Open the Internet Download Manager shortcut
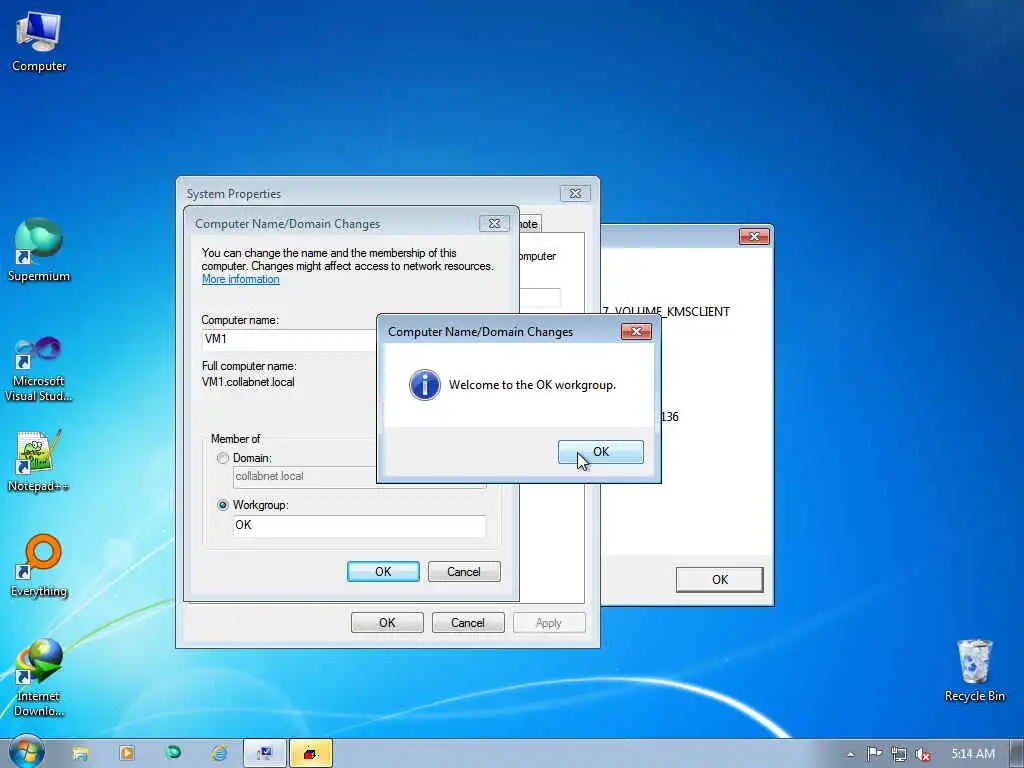 39,678
